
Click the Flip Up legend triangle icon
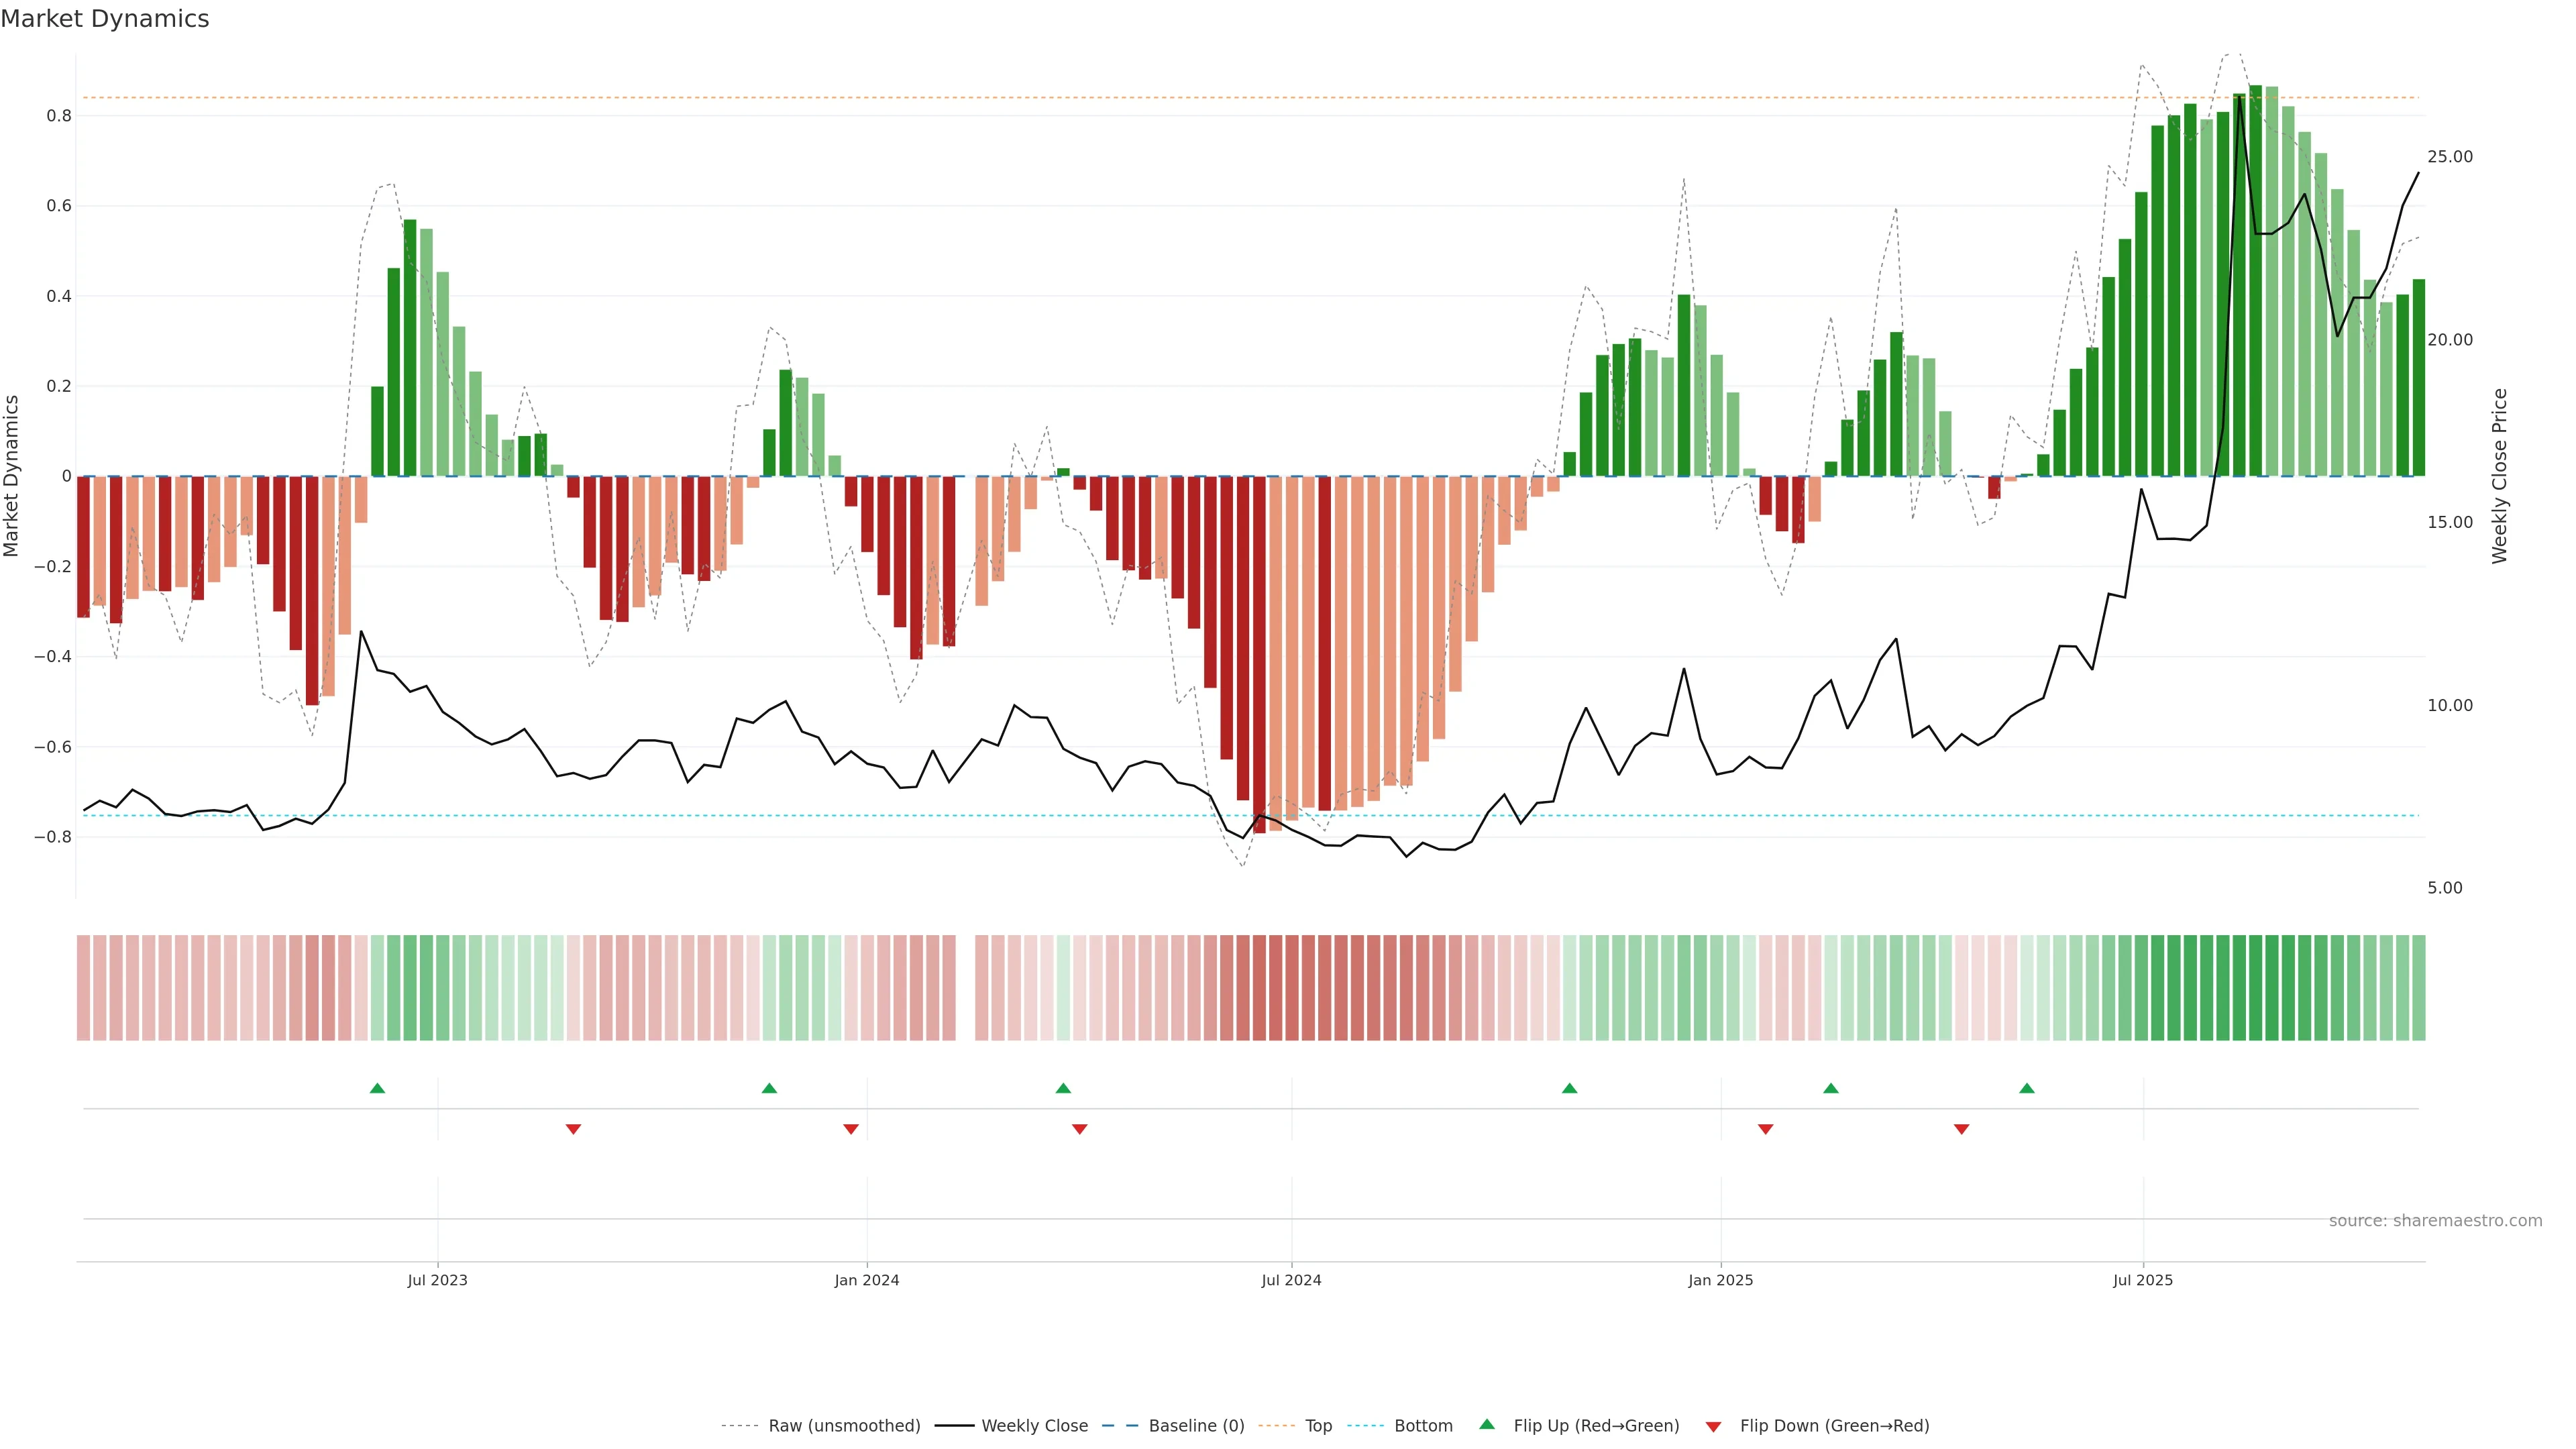(1487, 1424)
